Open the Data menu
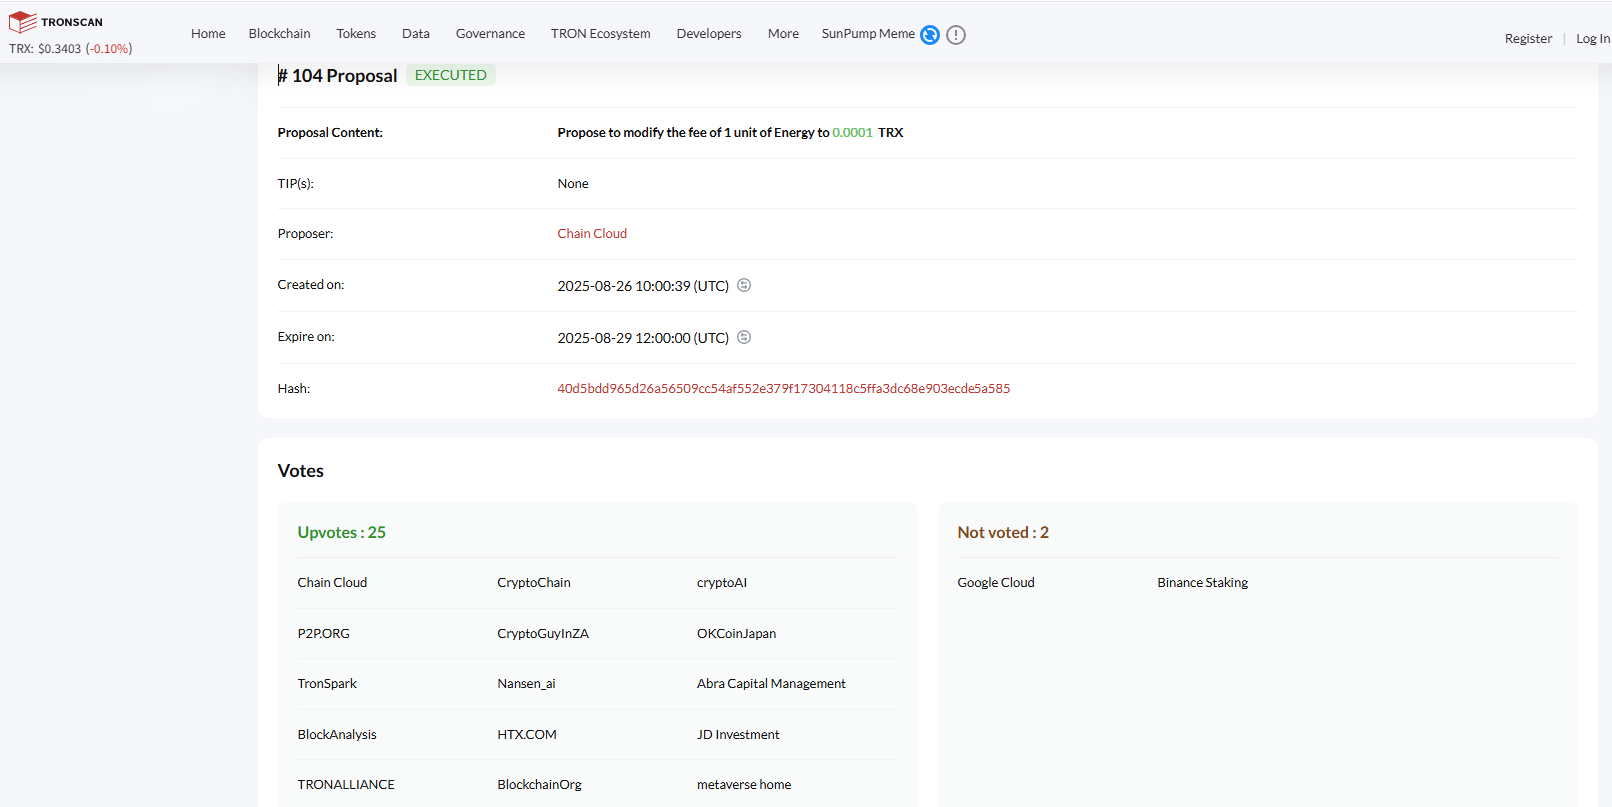1612x807 pixels. tap(416, 34)
